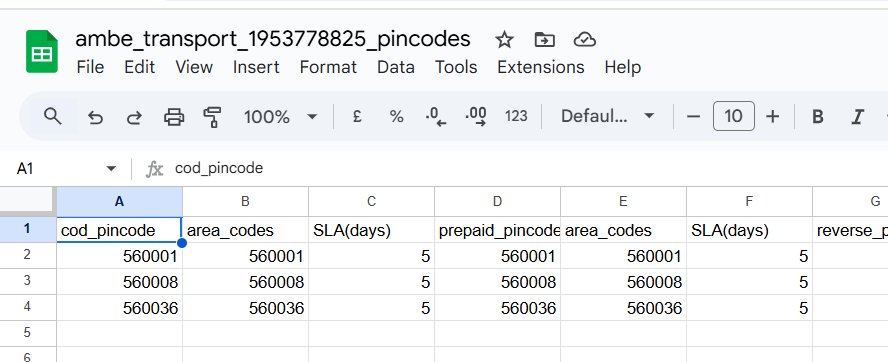Viewport: 888px width, 362px height.
Task: Check the cloud save status icon
Action: [x=584, y=40]
